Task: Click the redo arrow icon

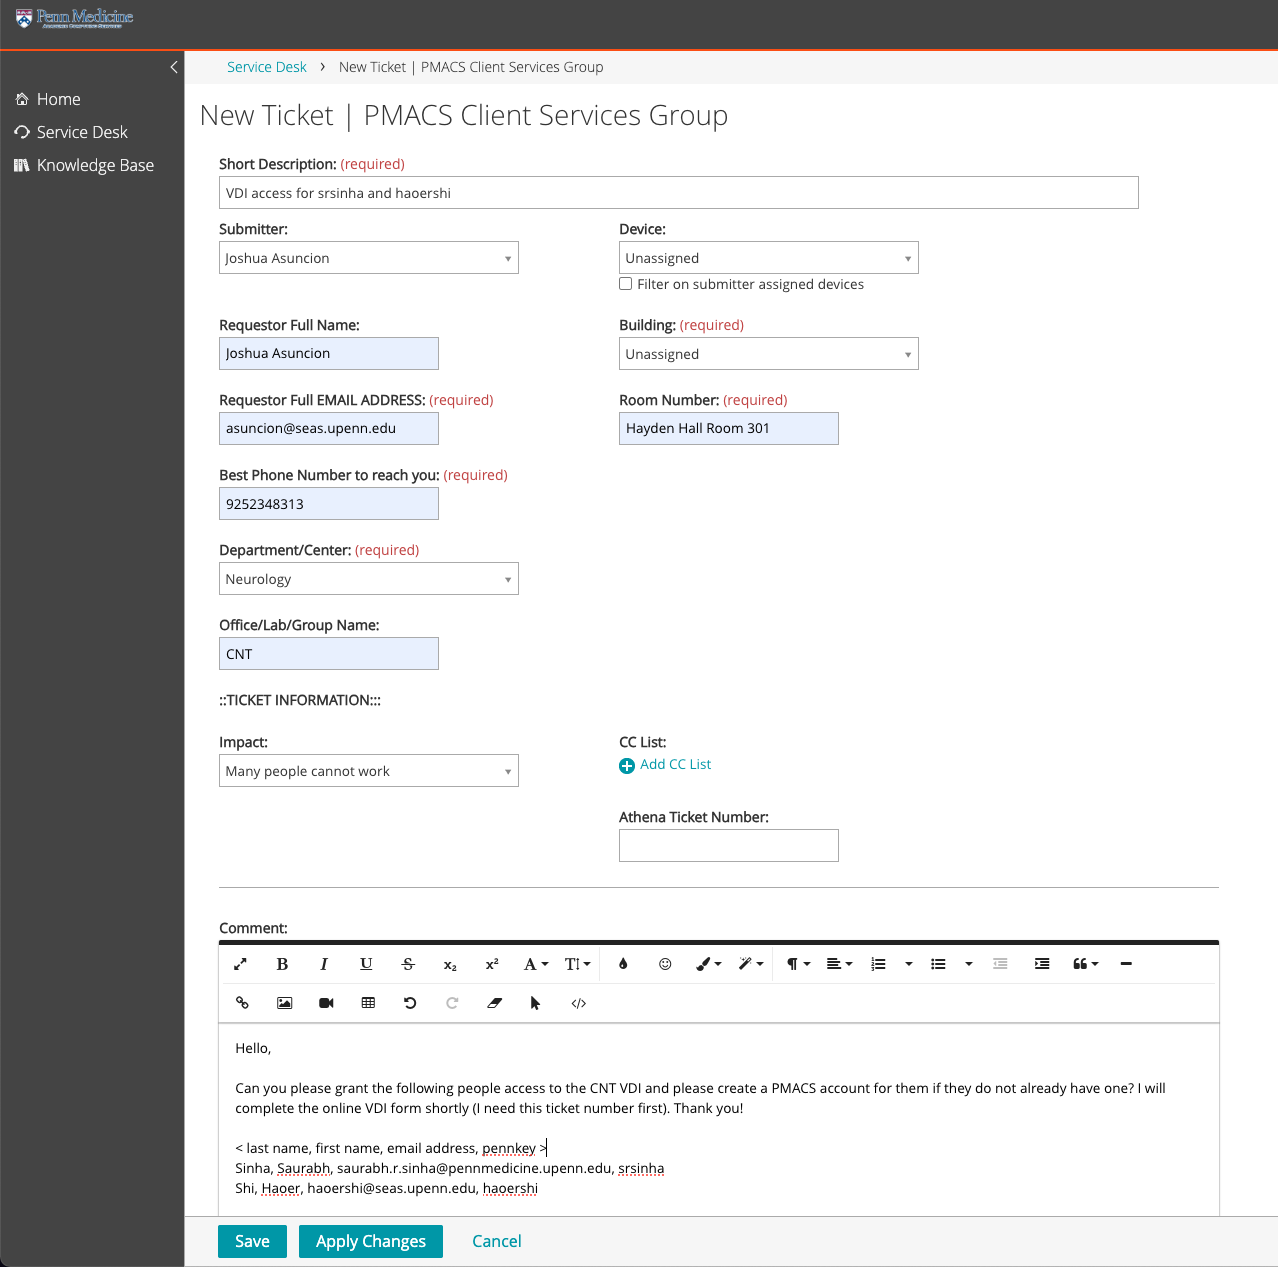Action: tap(452, 1003)
